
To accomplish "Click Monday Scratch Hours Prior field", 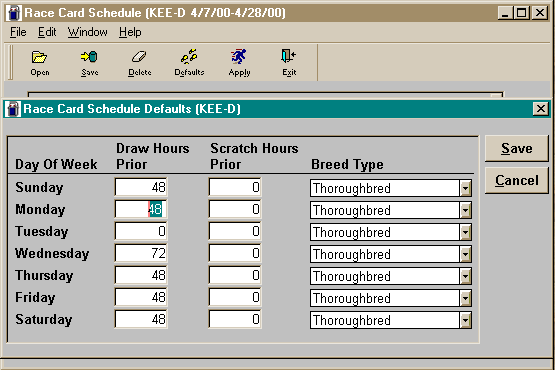I will click(x=235, y=209).
